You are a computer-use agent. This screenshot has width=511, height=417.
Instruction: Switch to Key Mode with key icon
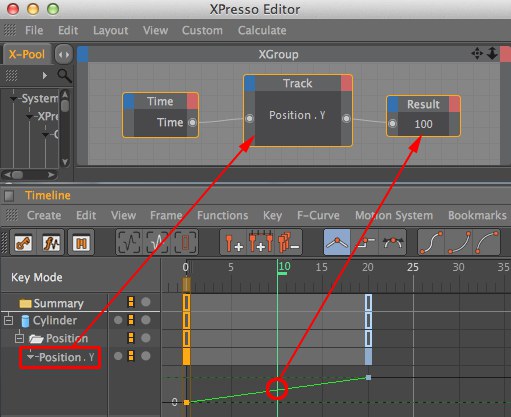23,242
